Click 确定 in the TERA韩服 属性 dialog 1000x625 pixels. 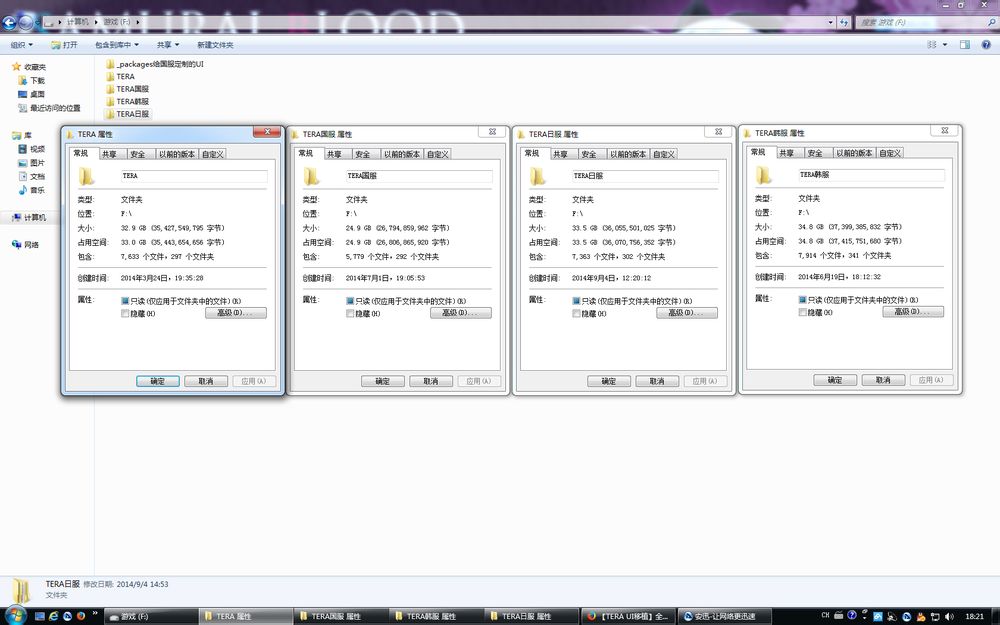click(835, 380)
